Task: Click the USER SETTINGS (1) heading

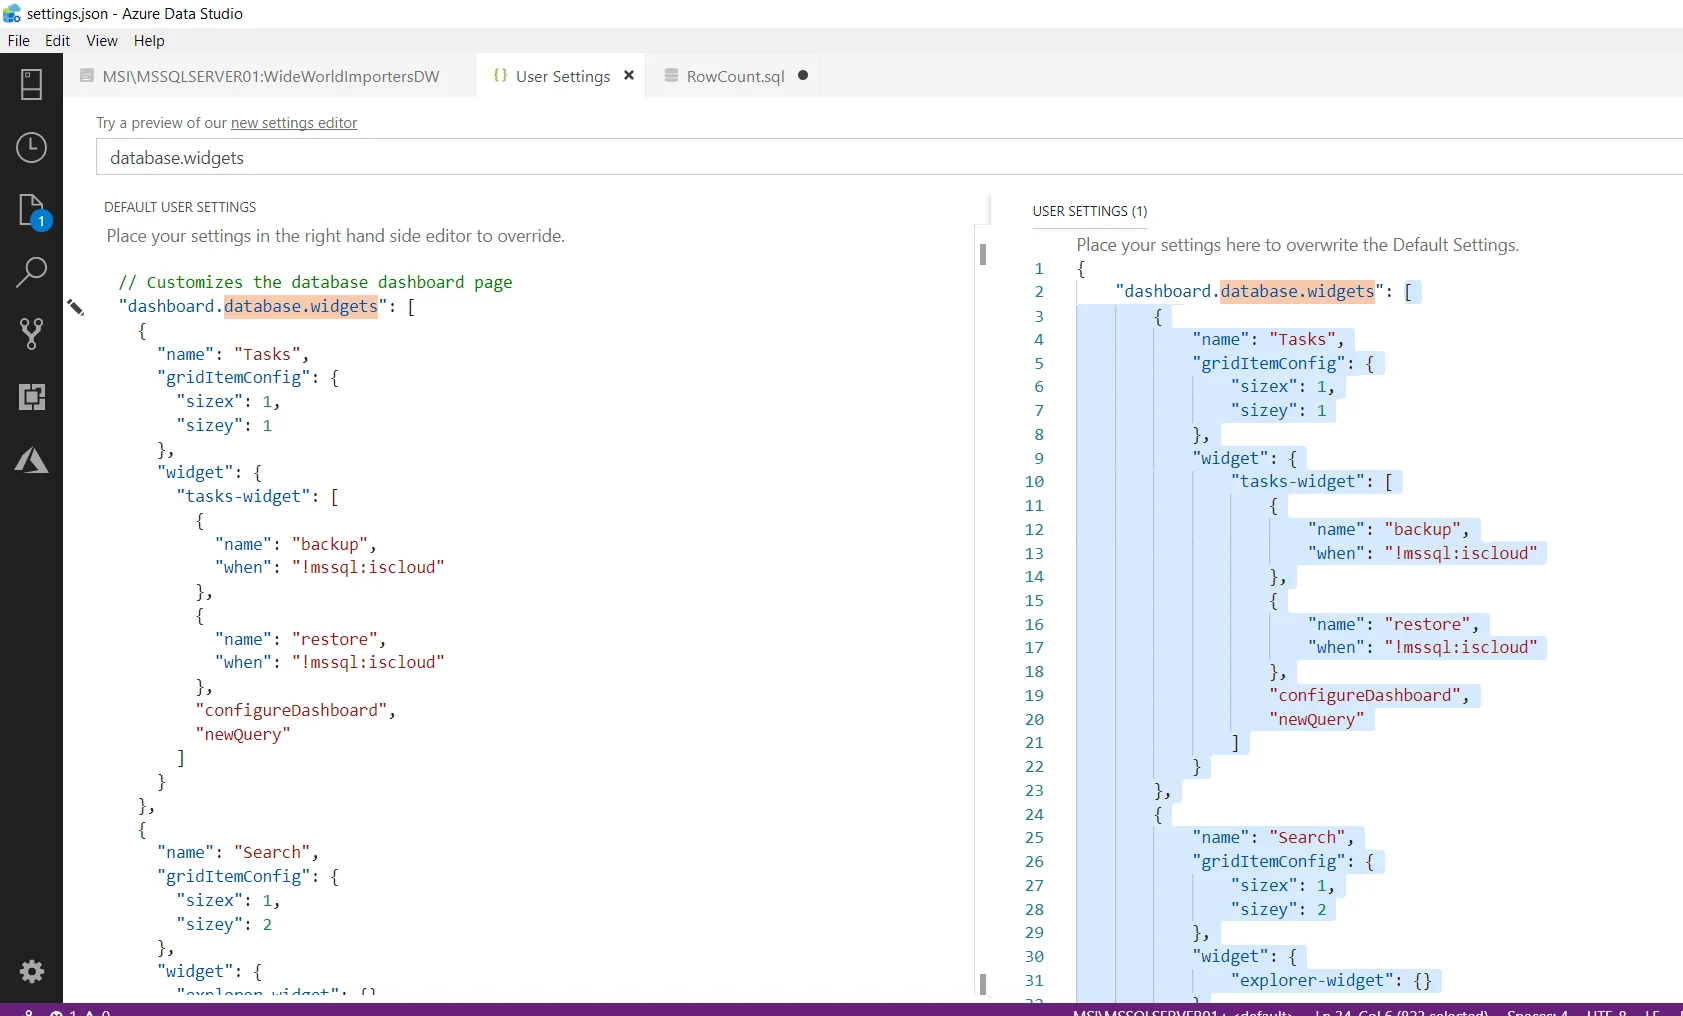Action: [x=1090, y=211]
